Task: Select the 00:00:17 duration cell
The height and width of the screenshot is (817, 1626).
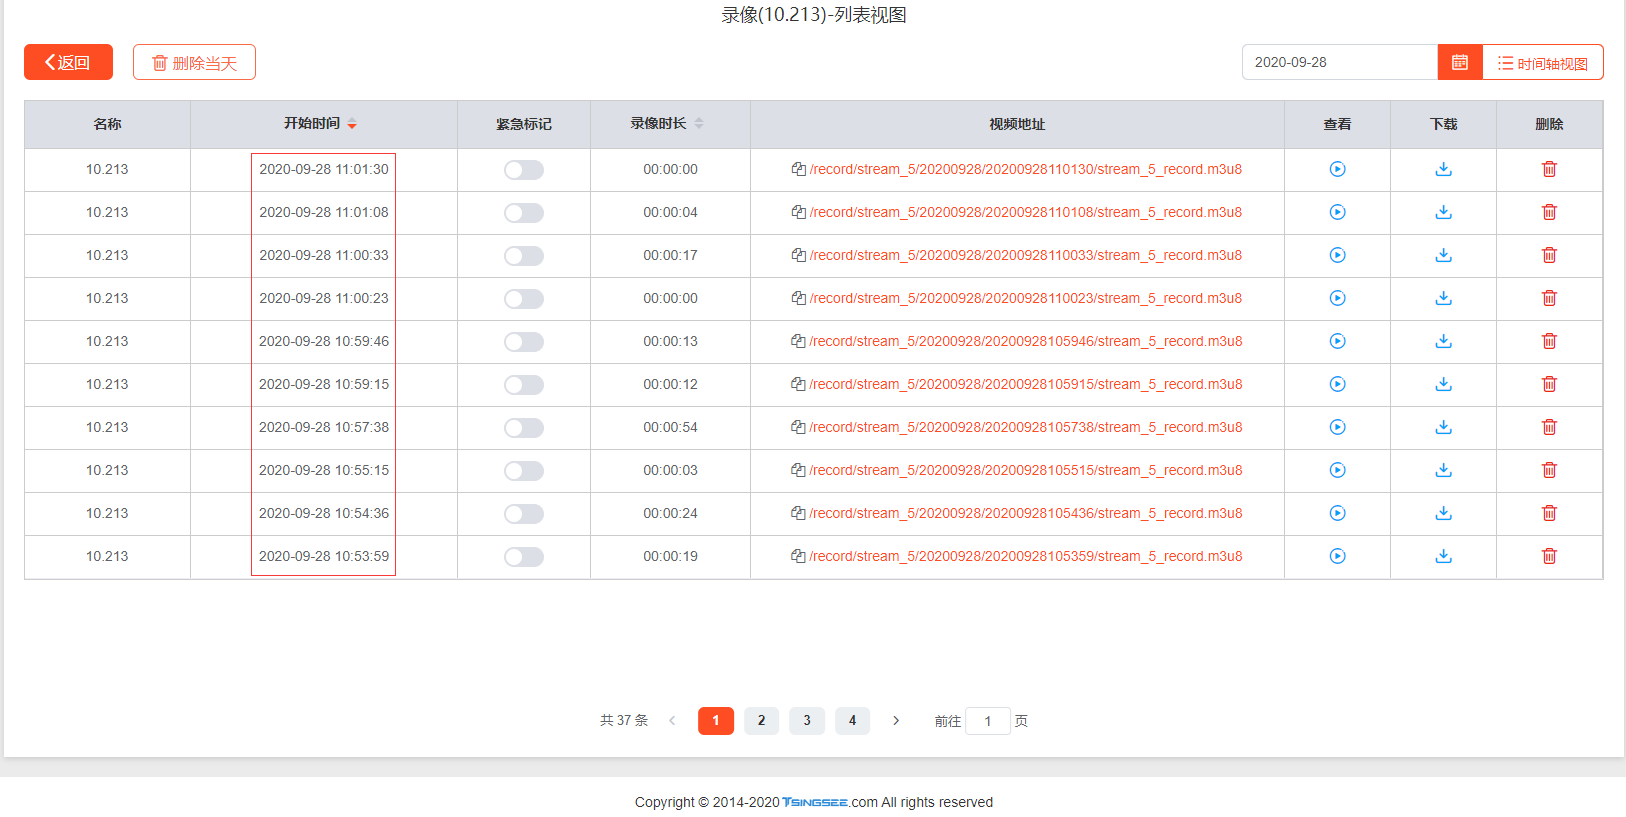Action: pyautogui.click(x=670, y=255)
